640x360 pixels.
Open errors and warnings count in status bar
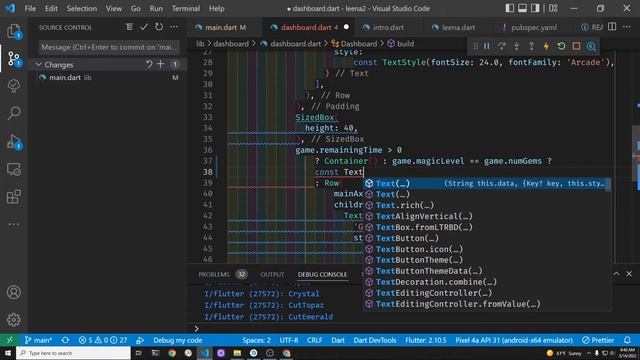coord(103,340)
